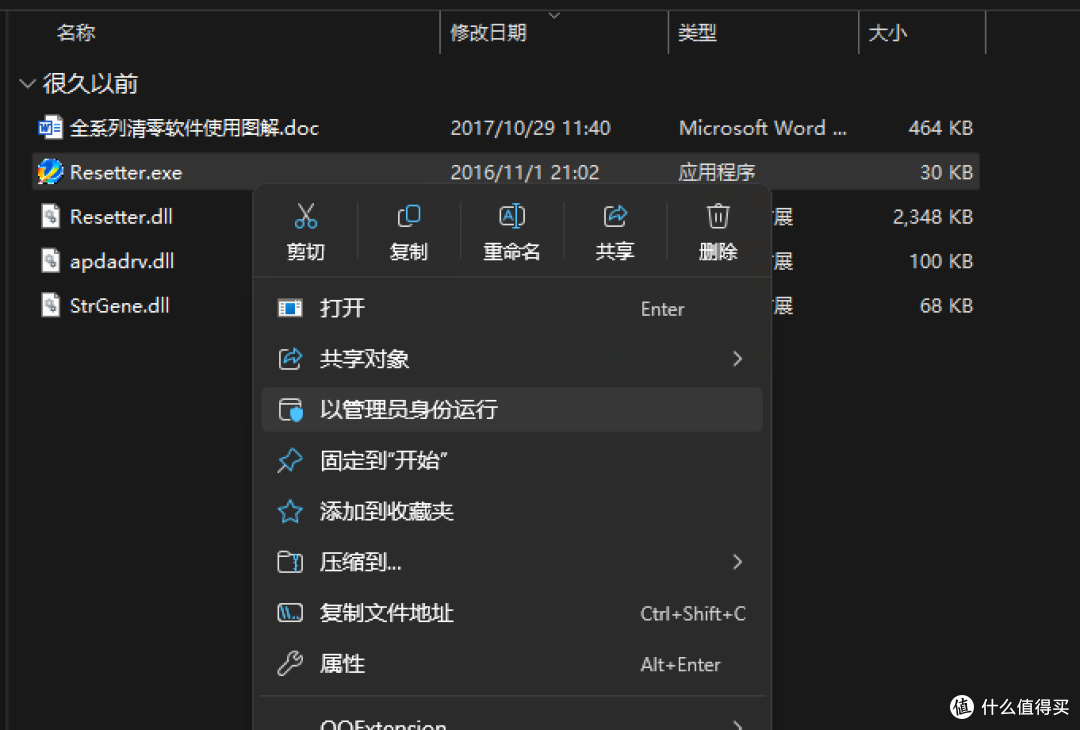
Task: Click the type cell 应用程序
Action: [716, 172]
